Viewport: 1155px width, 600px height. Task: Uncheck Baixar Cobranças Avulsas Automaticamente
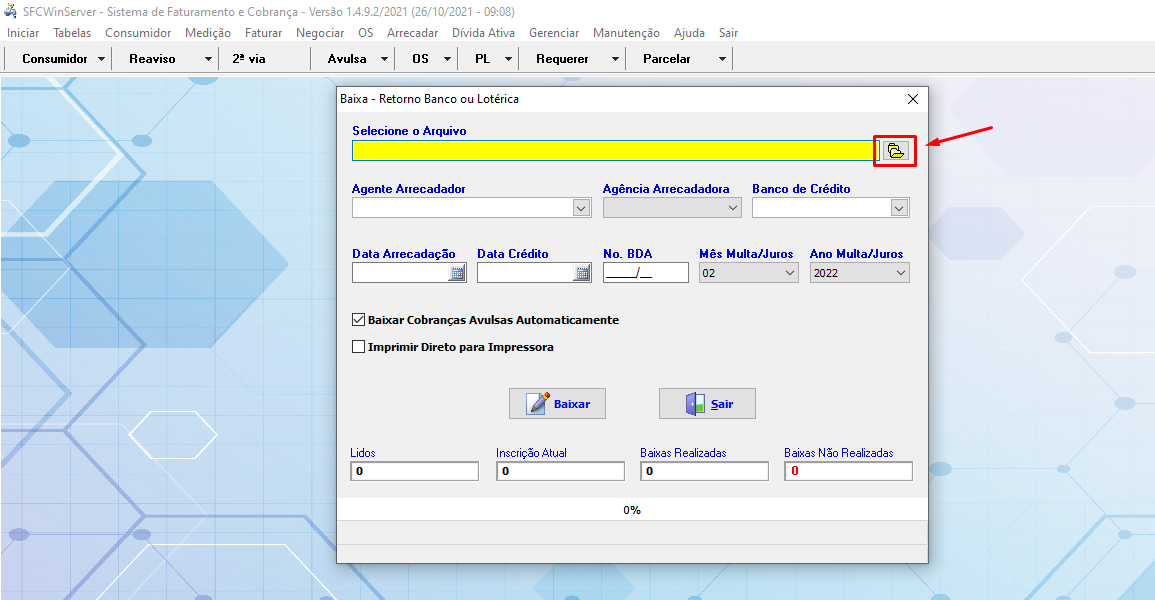tap(359, 320)
